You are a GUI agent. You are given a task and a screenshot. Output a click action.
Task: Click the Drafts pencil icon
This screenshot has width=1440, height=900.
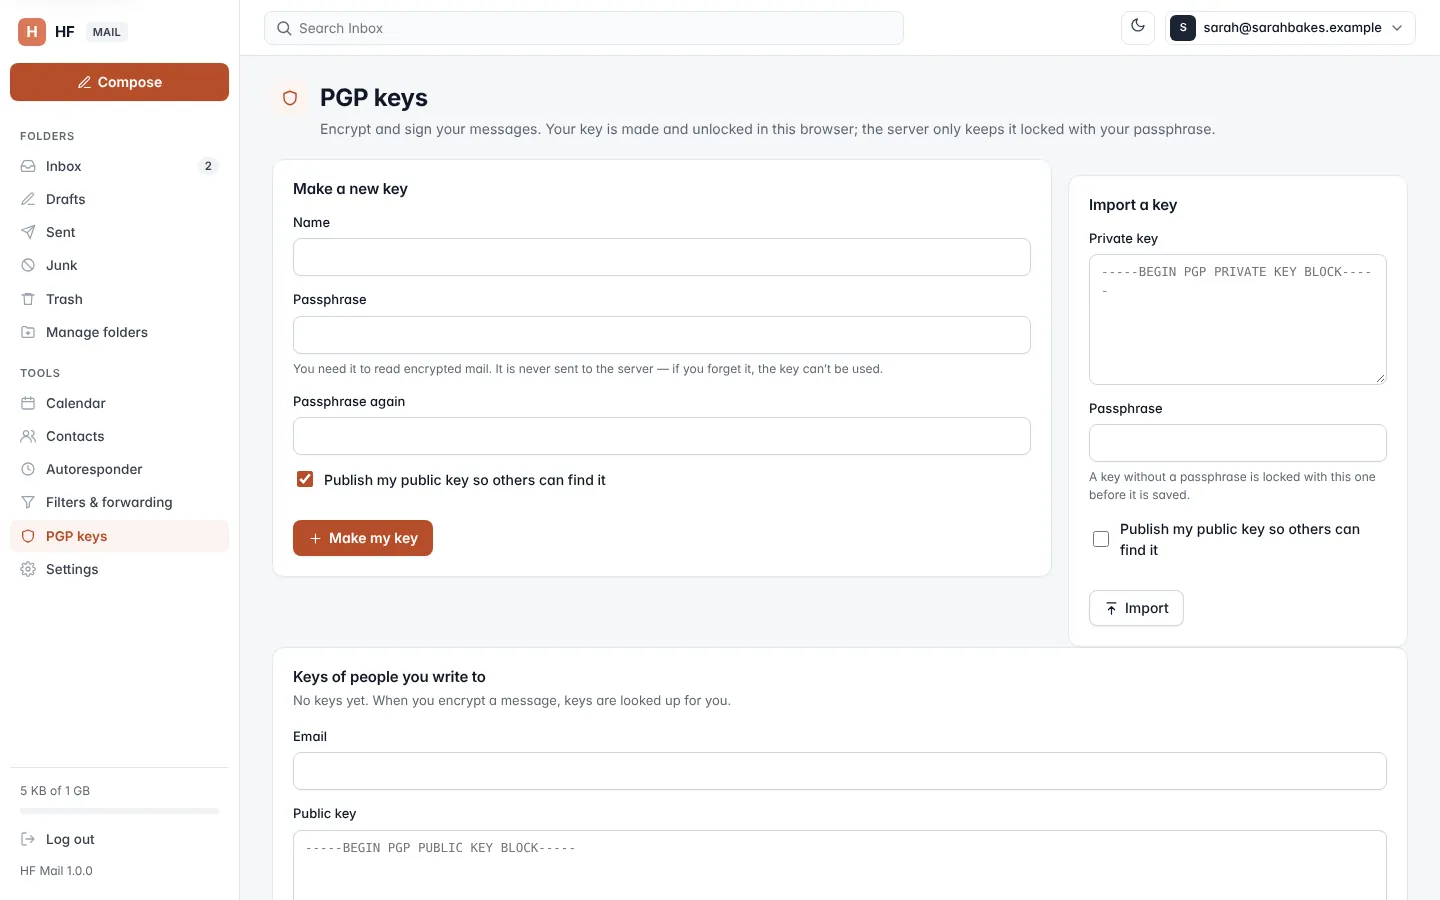(x=28, y=199)
